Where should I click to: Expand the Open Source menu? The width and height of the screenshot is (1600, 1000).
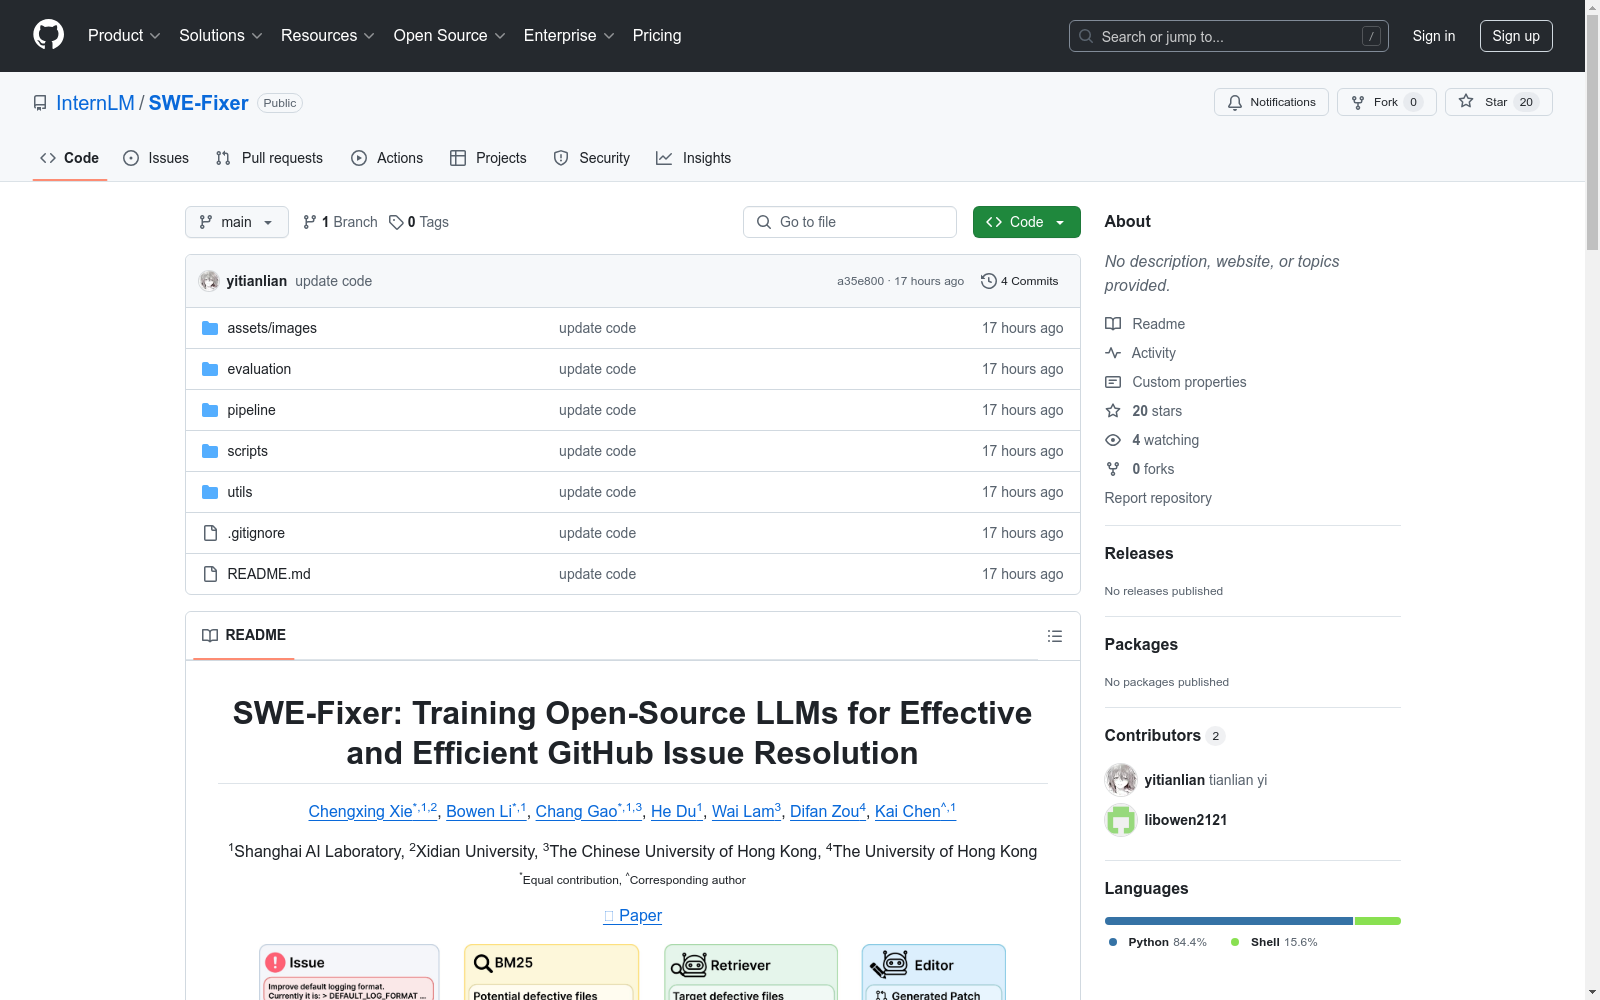click(x=450, y=36)
